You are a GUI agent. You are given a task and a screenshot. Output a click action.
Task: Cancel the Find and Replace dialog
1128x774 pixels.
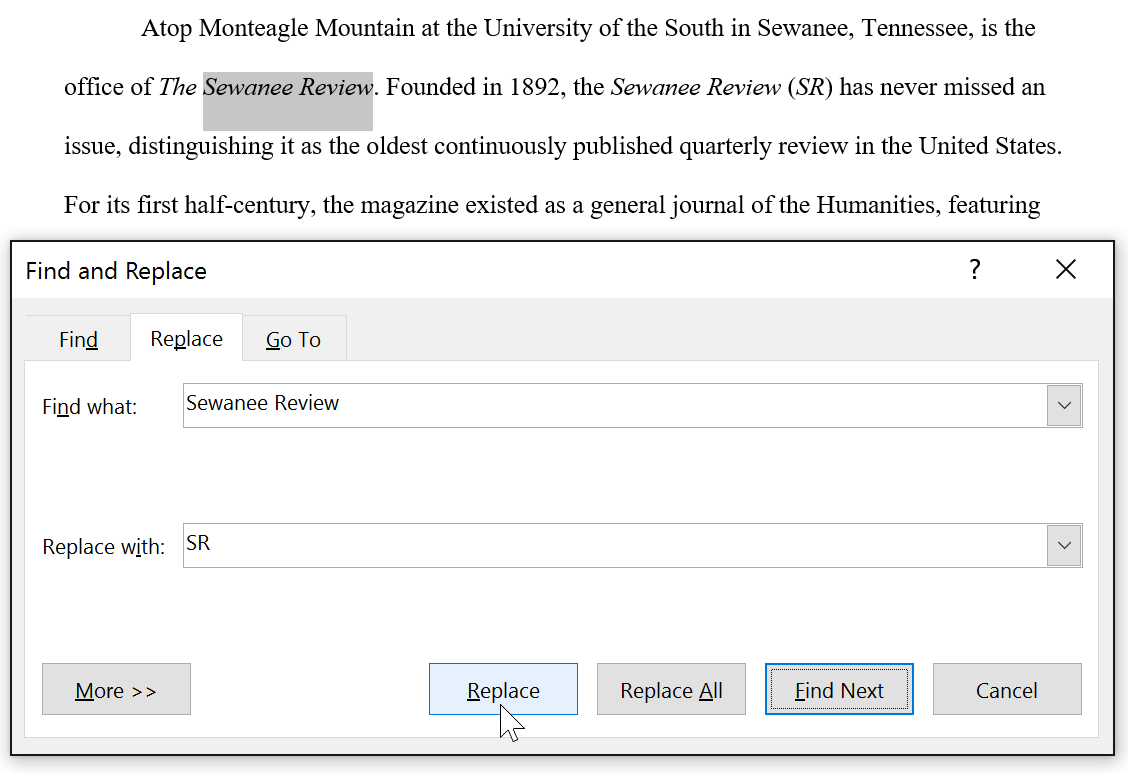point(1007,689)
